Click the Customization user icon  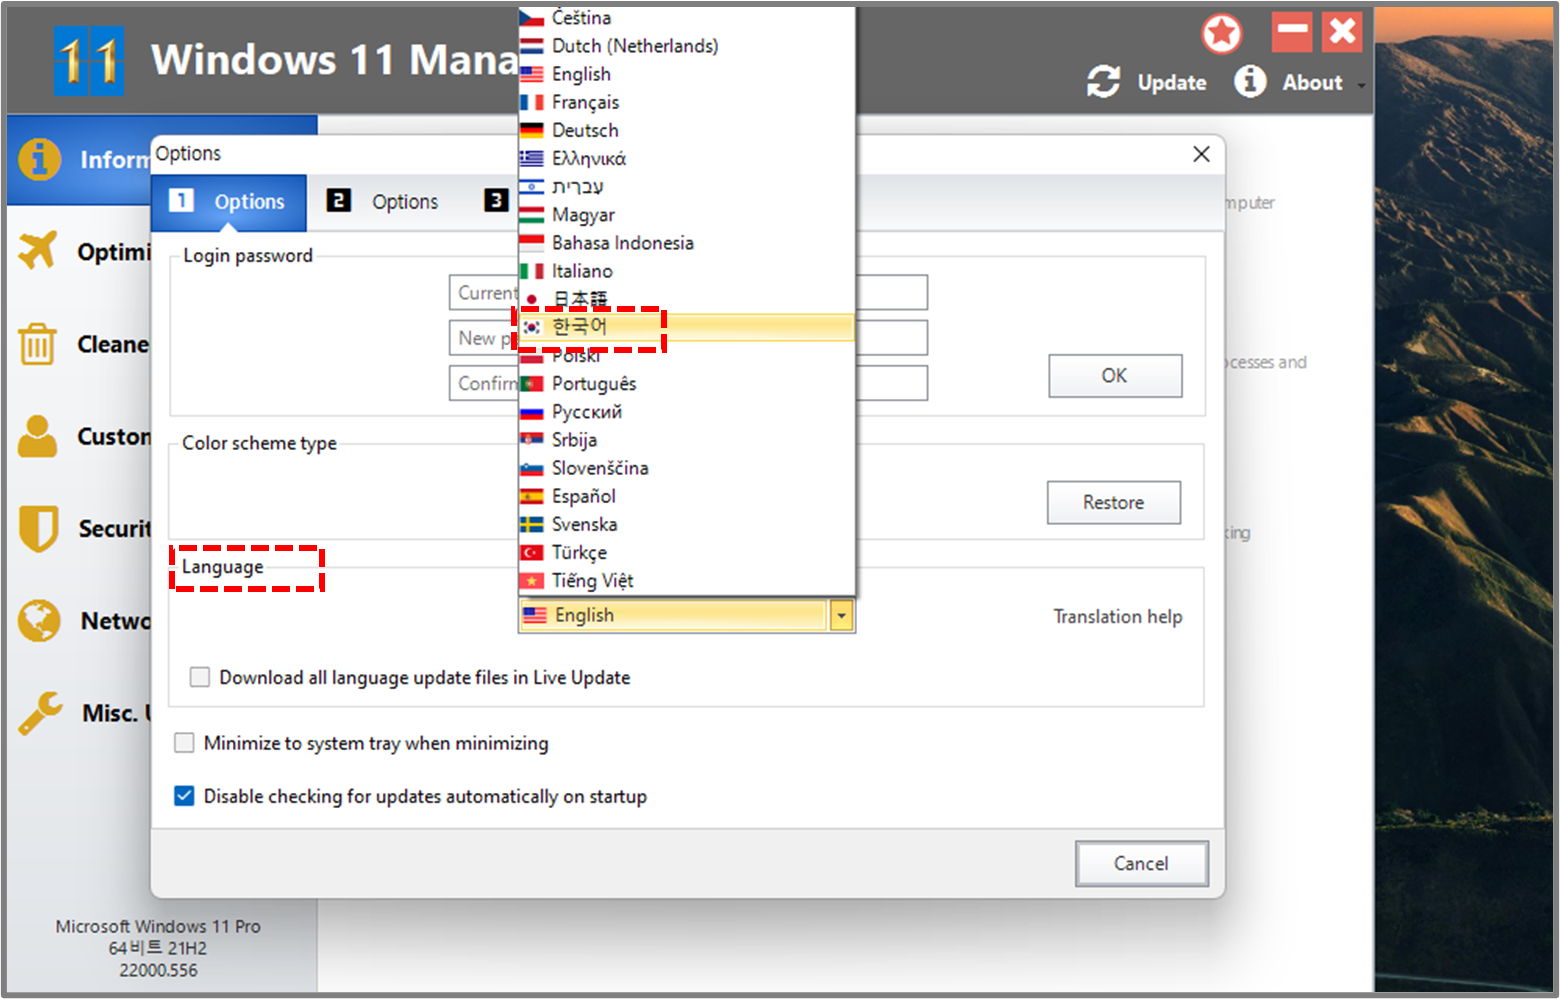click(x=38, y=436)
